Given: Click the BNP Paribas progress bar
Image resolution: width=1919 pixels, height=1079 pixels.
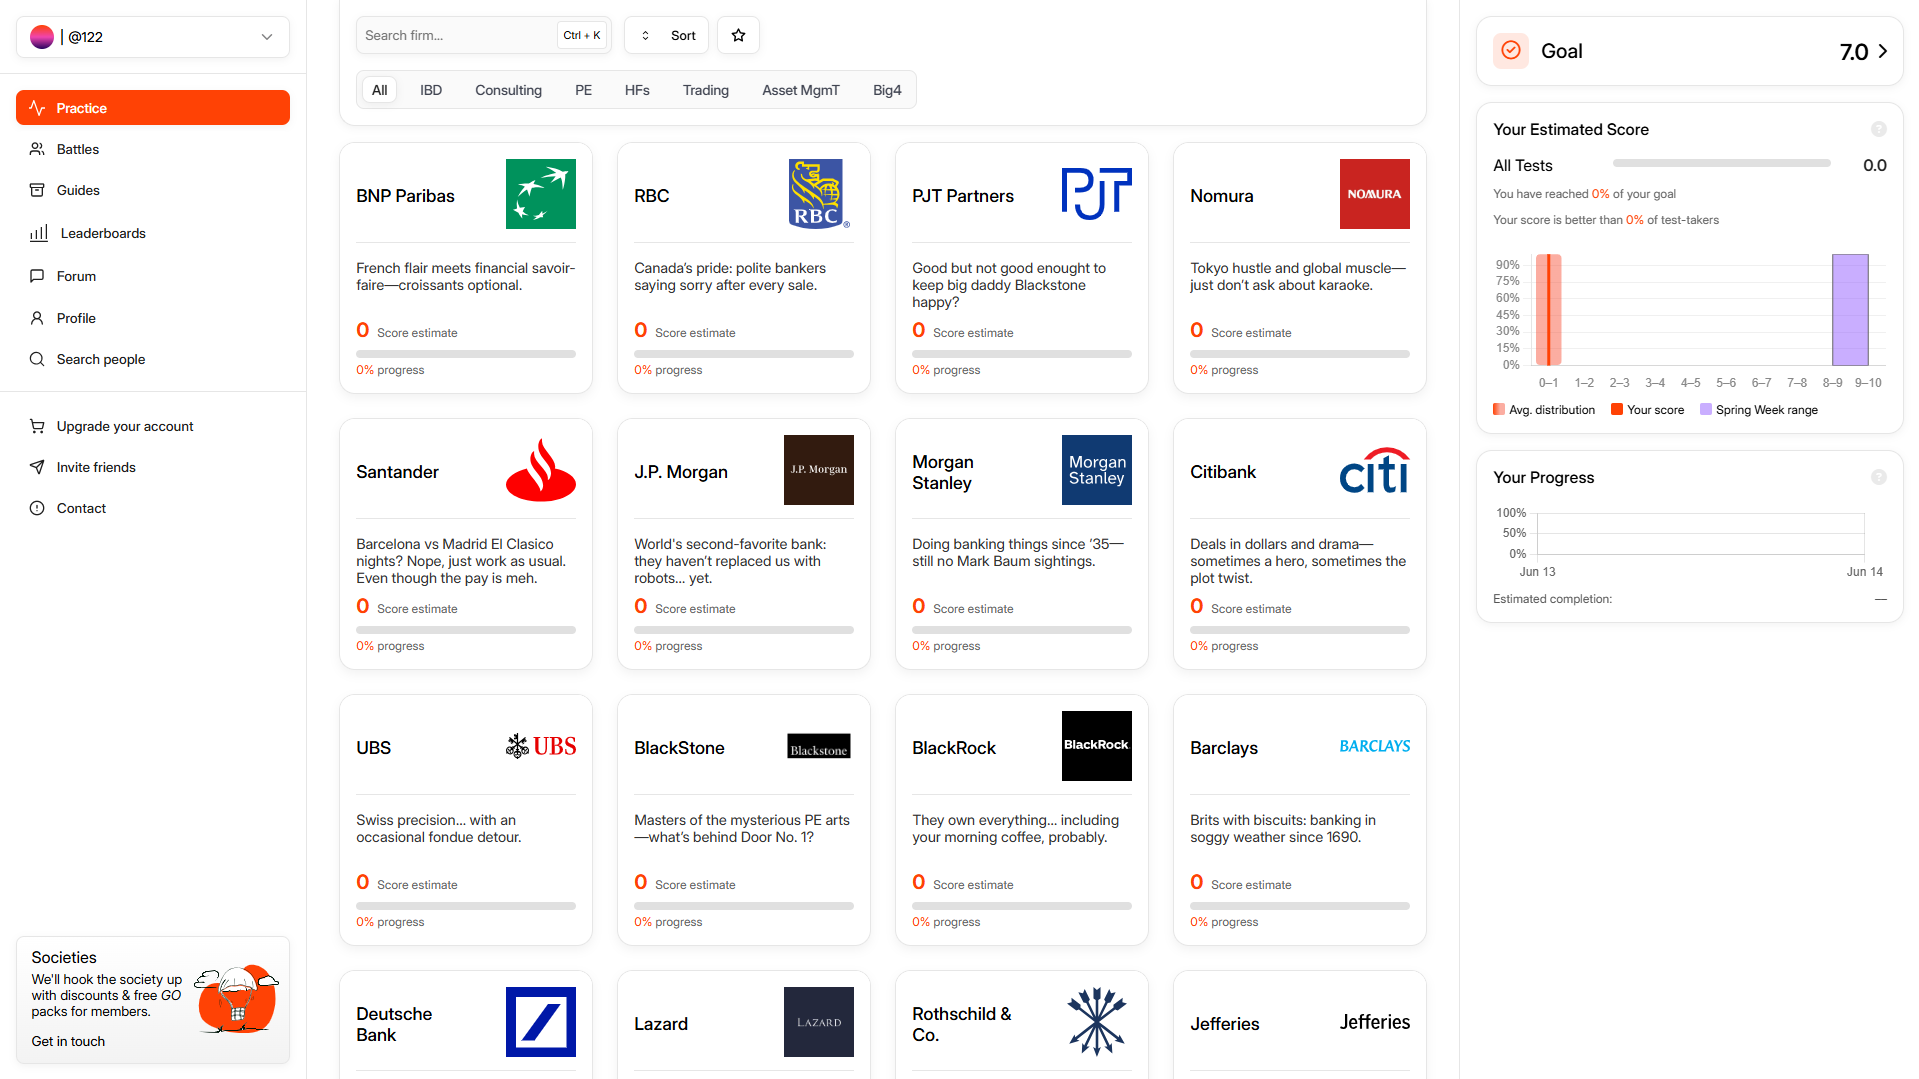Looking at the screenshot, I should (x=466, y=354).
